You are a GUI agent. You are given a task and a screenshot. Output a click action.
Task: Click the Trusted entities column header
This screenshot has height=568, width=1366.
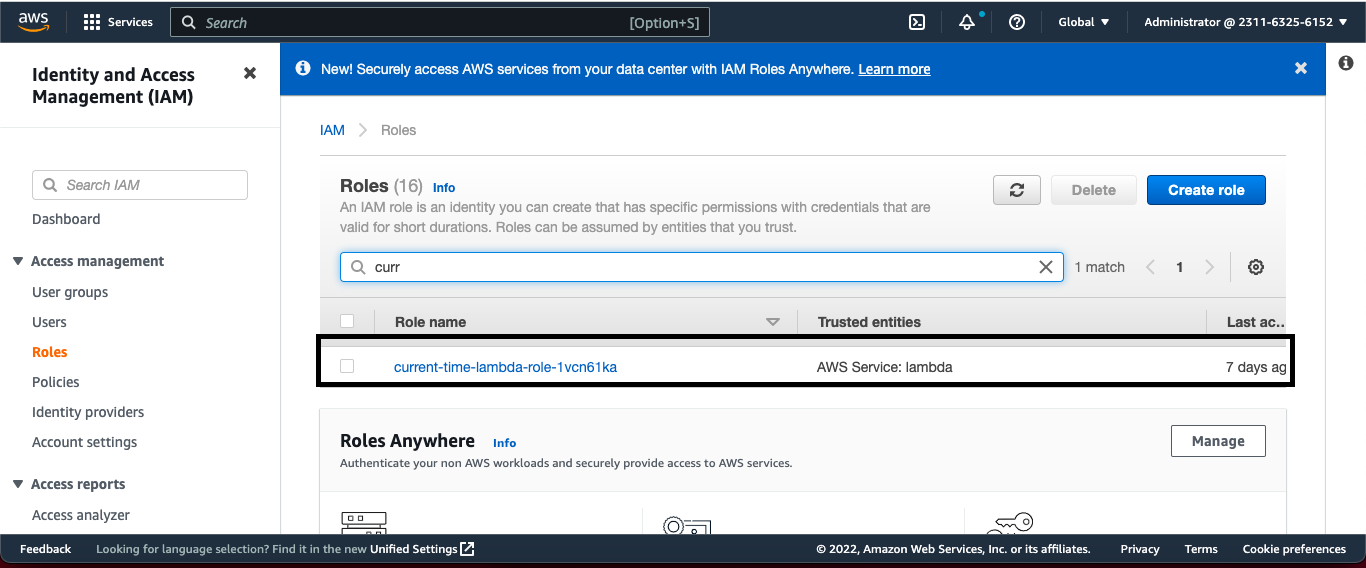point(869,322)
